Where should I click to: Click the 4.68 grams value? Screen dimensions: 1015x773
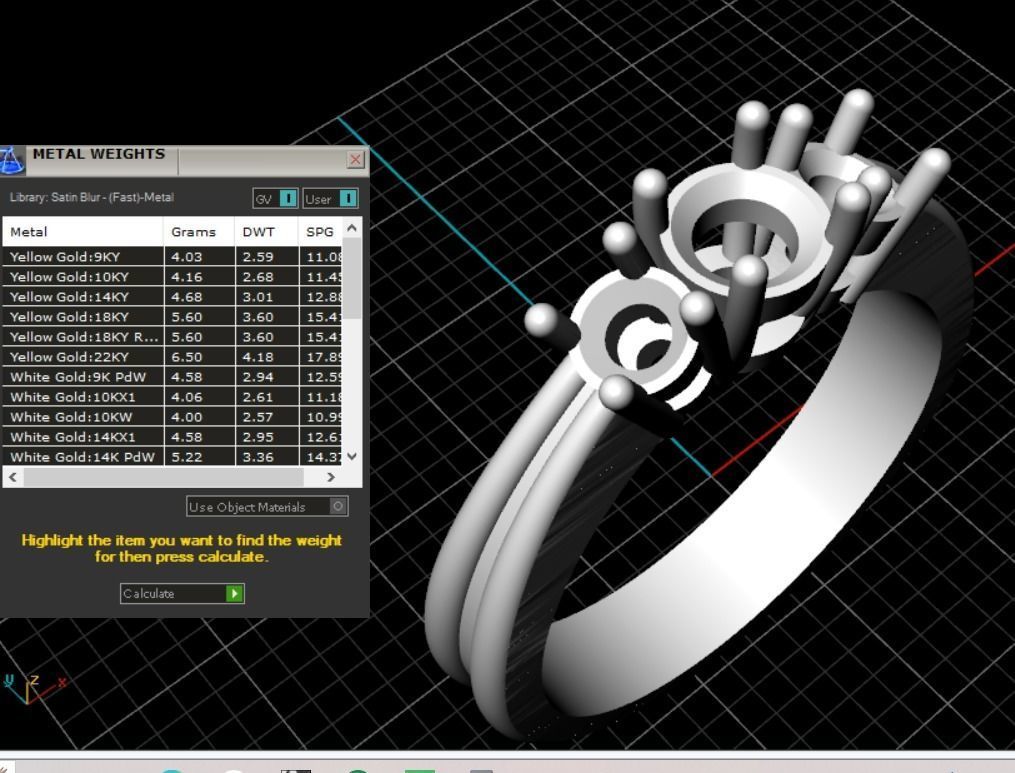187,297
